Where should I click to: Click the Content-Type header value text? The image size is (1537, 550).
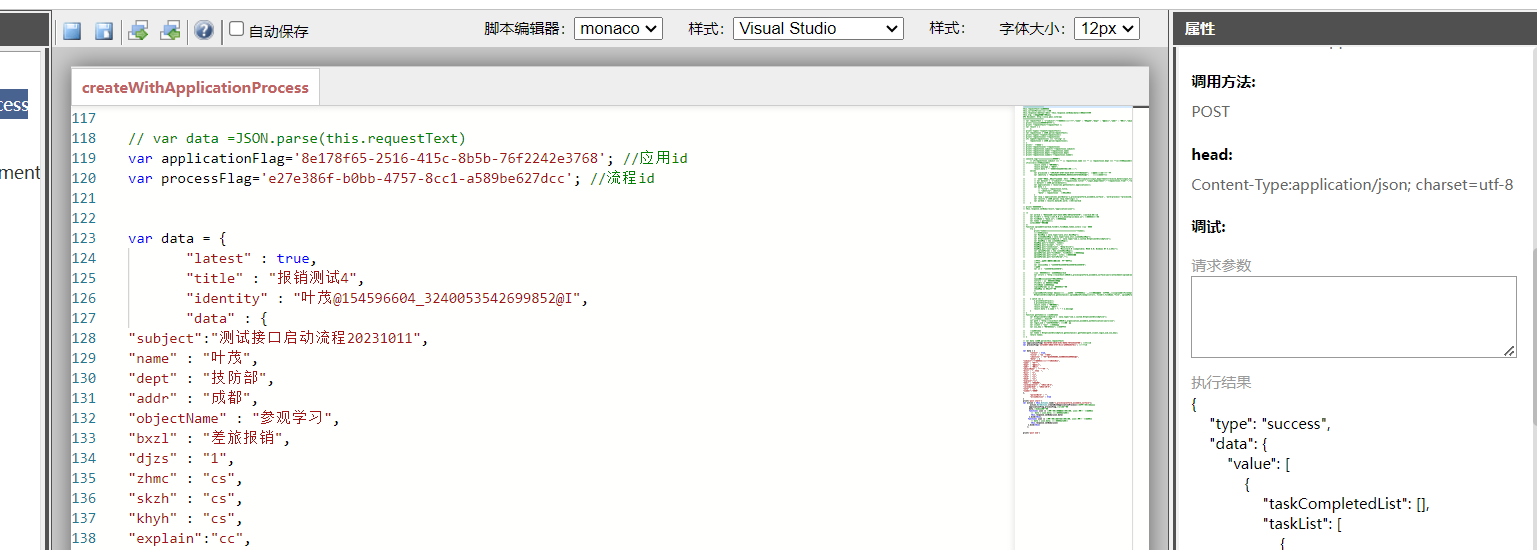pos(1352,184)
